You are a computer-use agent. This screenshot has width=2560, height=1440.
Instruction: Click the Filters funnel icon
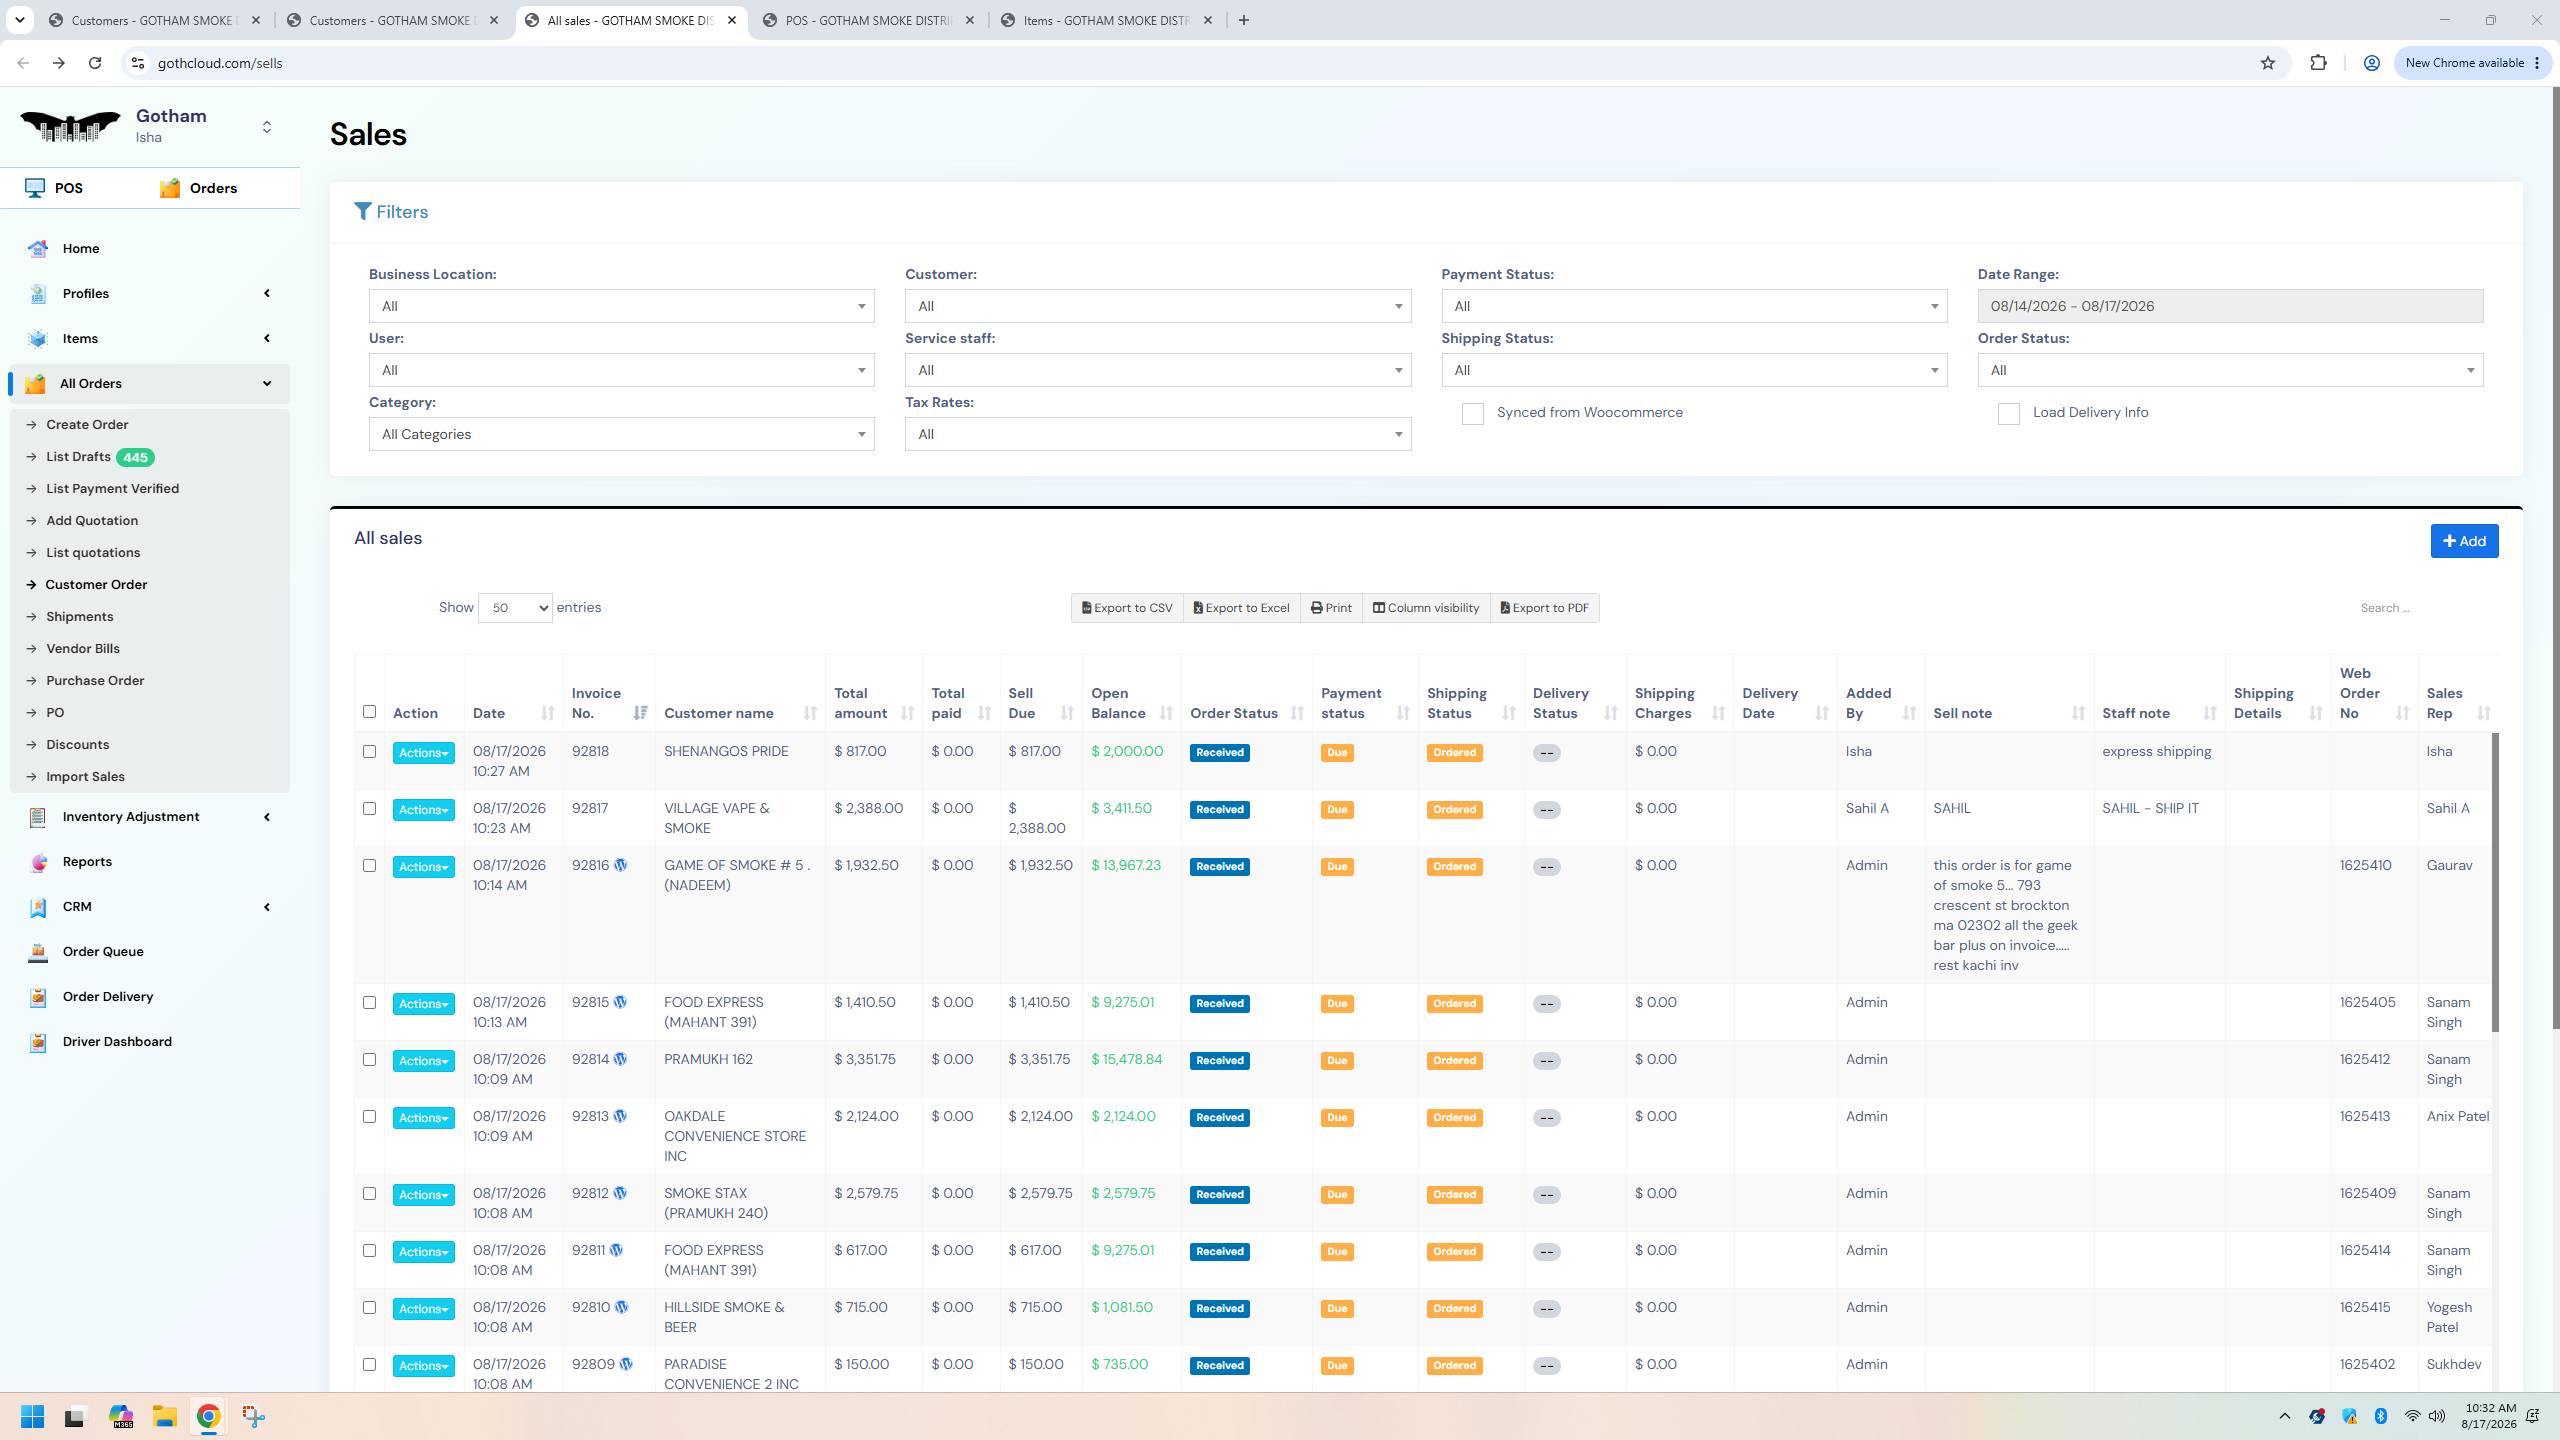[363, 212]
